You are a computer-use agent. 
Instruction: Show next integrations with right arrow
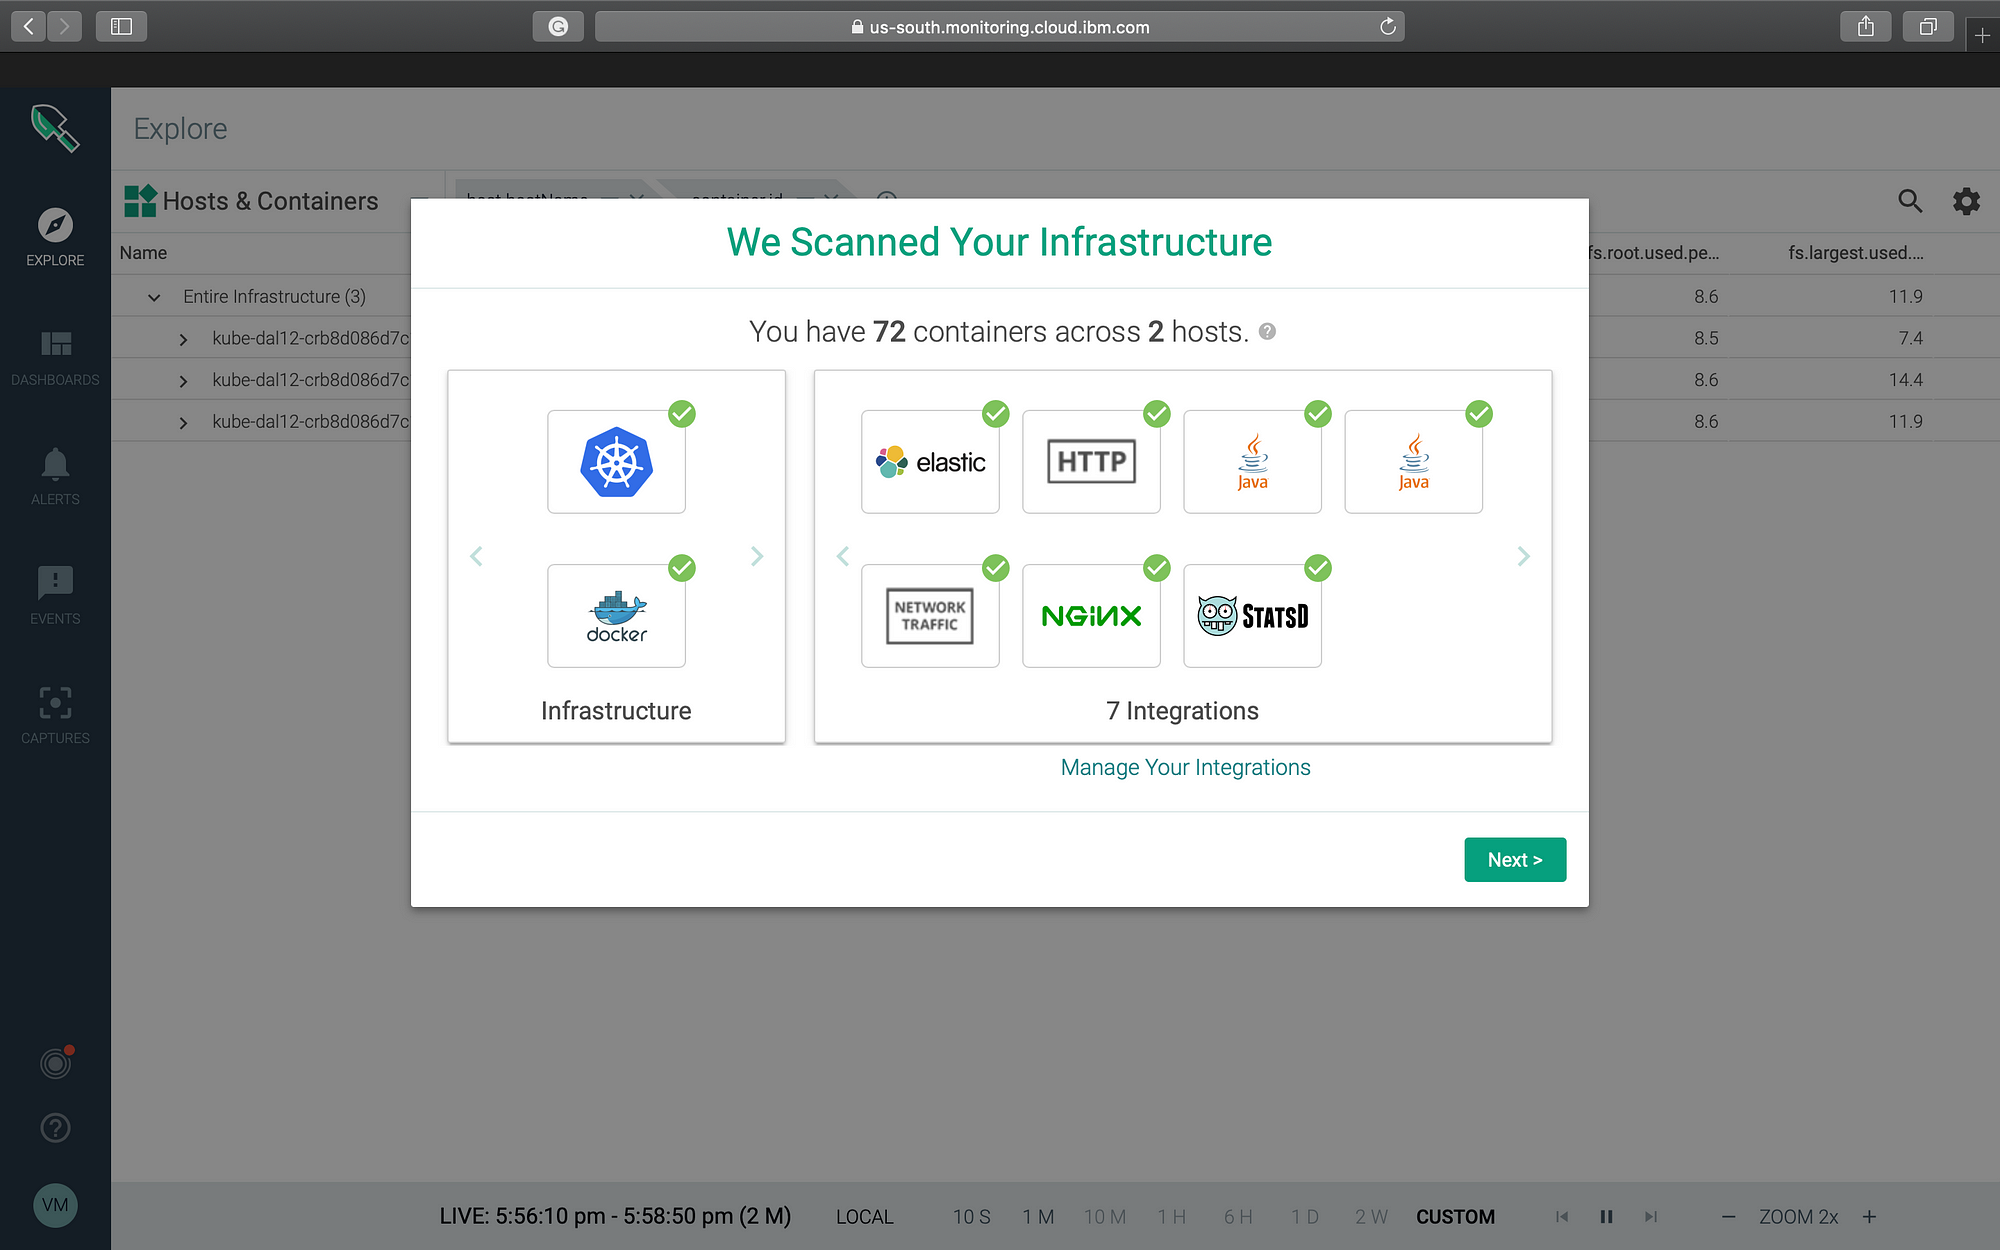point(1523,556)
